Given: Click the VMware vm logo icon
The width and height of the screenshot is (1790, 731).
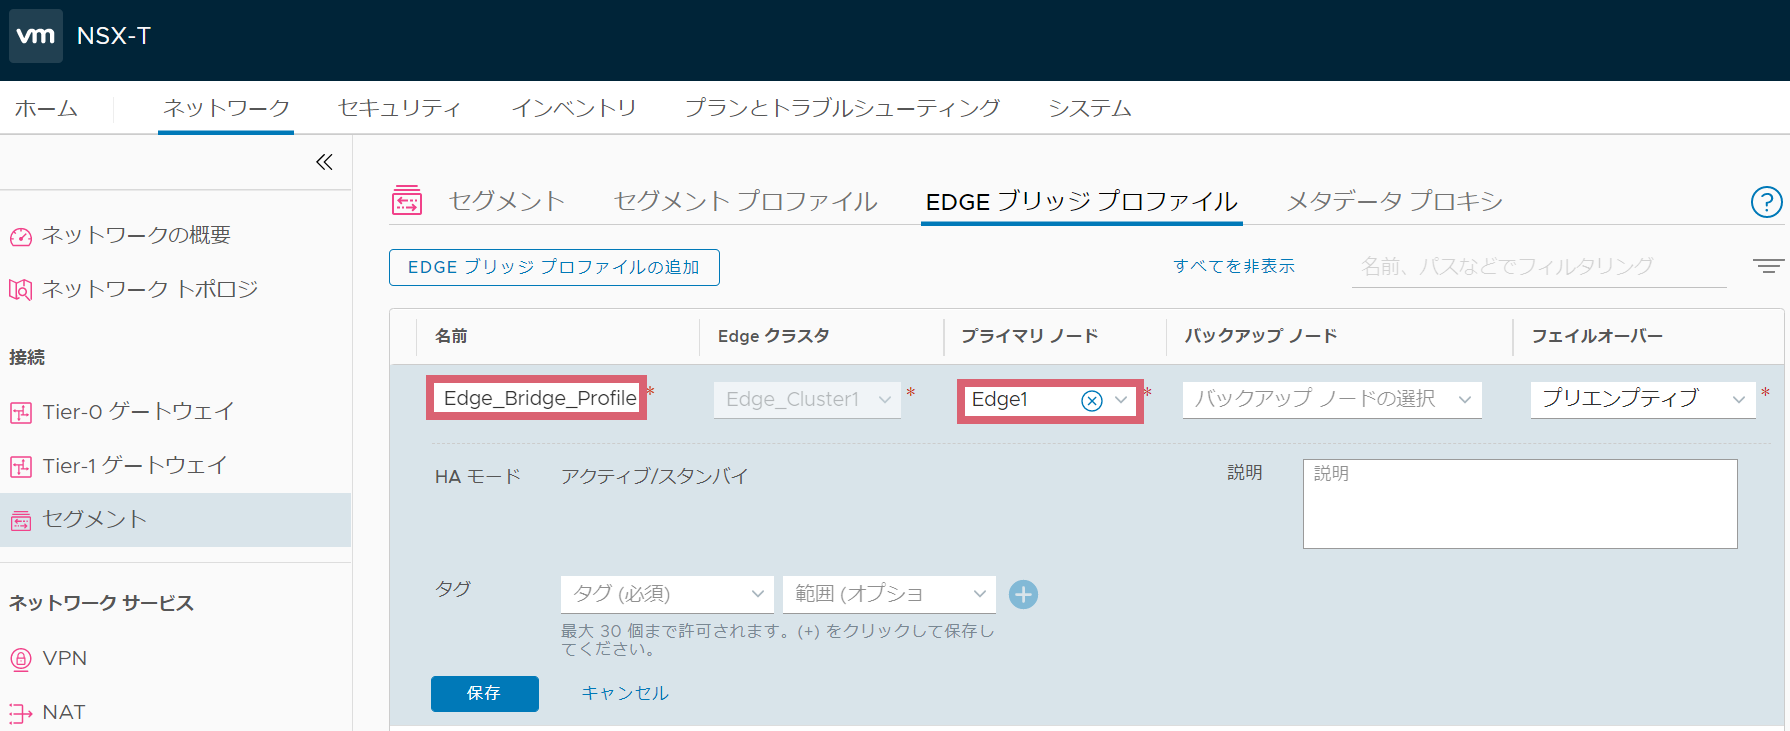Looking at the screenshot, I should (x=36, y=36).
